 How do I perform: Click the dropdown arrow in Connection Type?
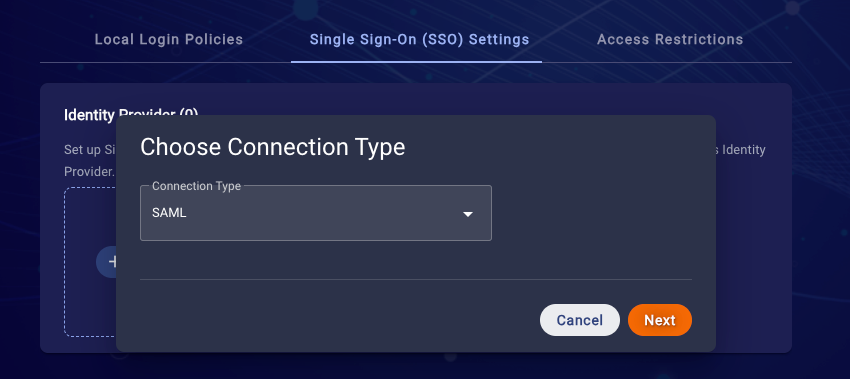coord(468,214)
